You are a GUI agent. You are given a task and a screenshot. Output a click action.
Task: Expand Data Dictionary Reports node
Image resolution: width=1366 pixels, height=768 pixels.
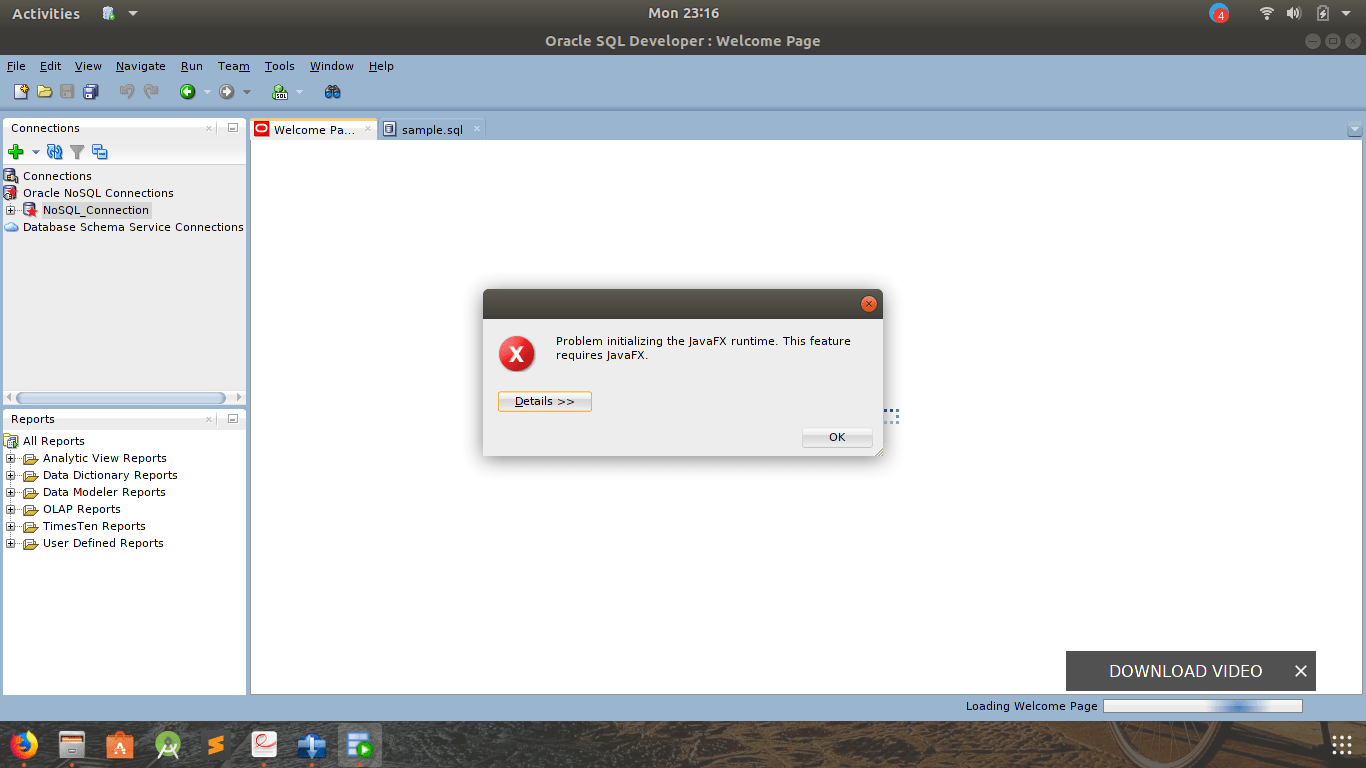(x=10, y=475)
